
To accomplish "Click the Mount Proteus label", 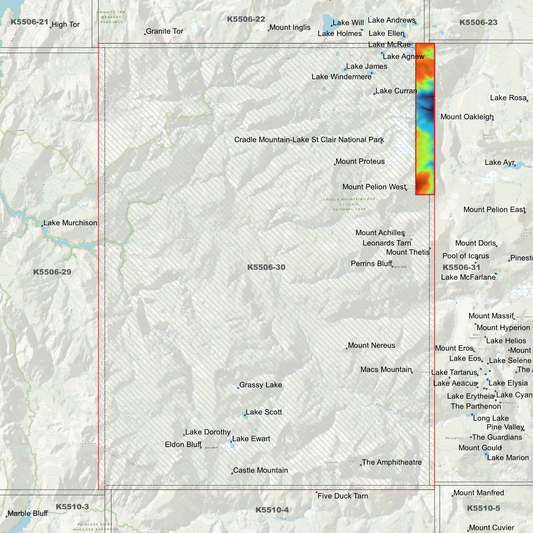I will [360, 161].
